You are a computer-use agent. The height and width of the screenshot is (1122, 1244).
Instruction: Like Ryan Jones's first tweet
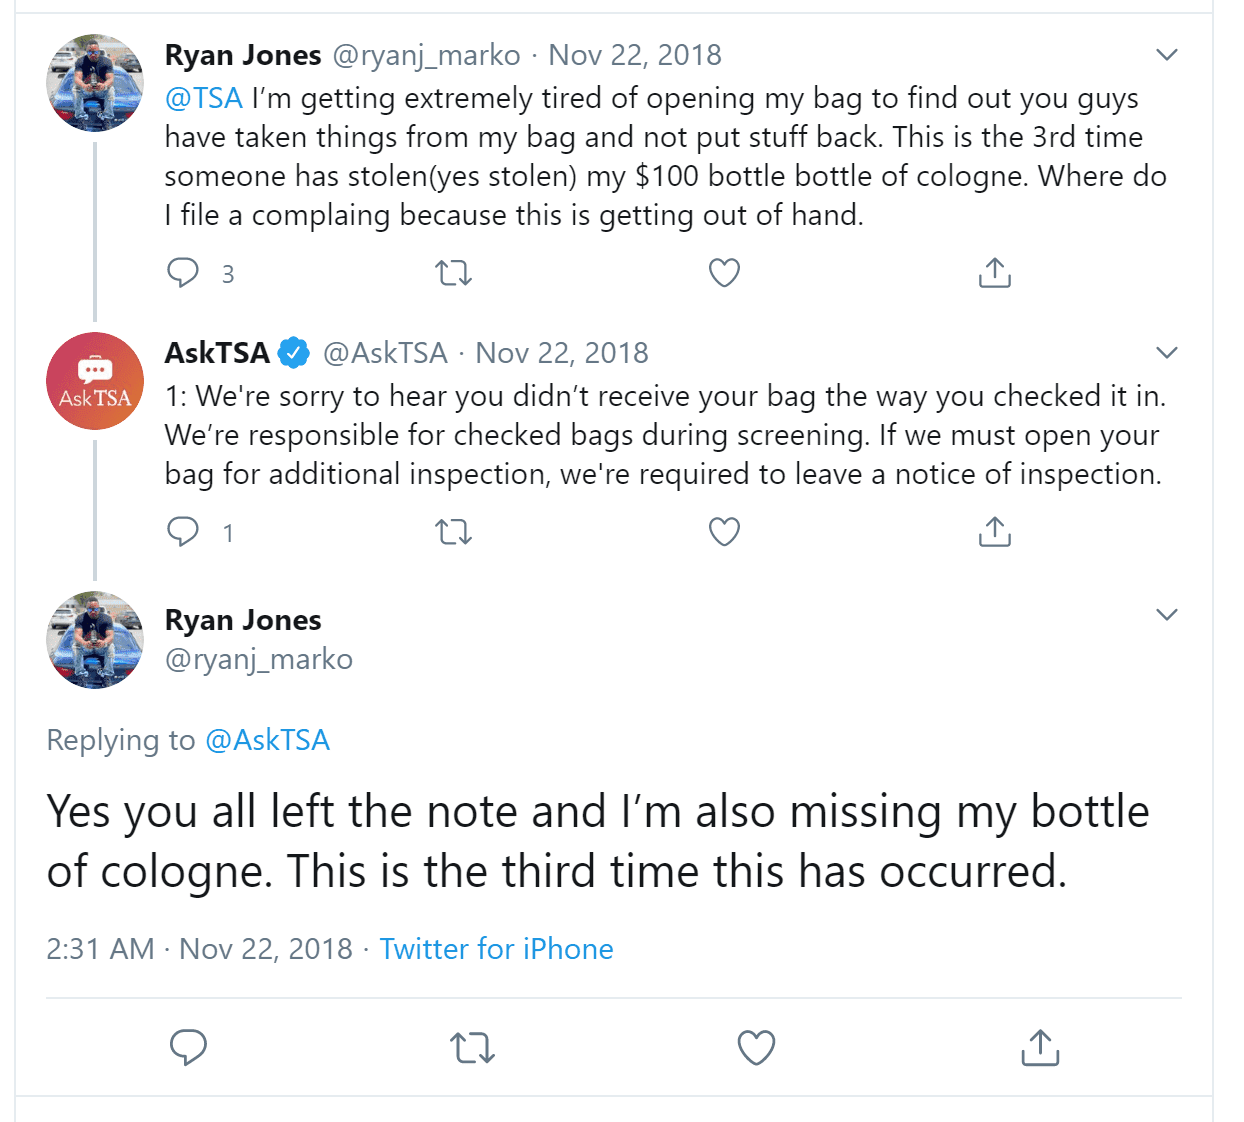click(x=724, y=273)
